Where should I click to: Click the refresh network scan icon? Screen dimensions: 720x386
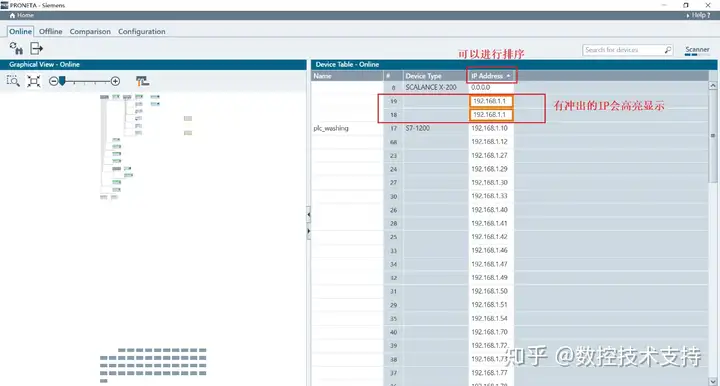click(16, 48)
